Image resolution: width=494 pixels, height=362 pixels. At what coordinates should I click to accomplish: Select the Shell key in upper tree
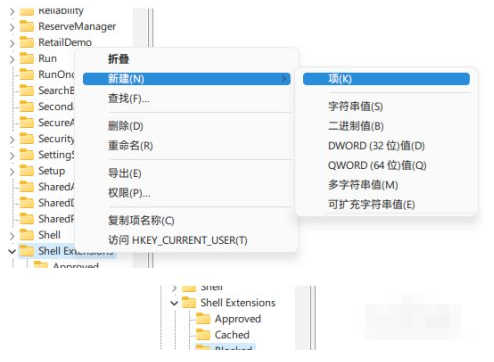(49, 235)
